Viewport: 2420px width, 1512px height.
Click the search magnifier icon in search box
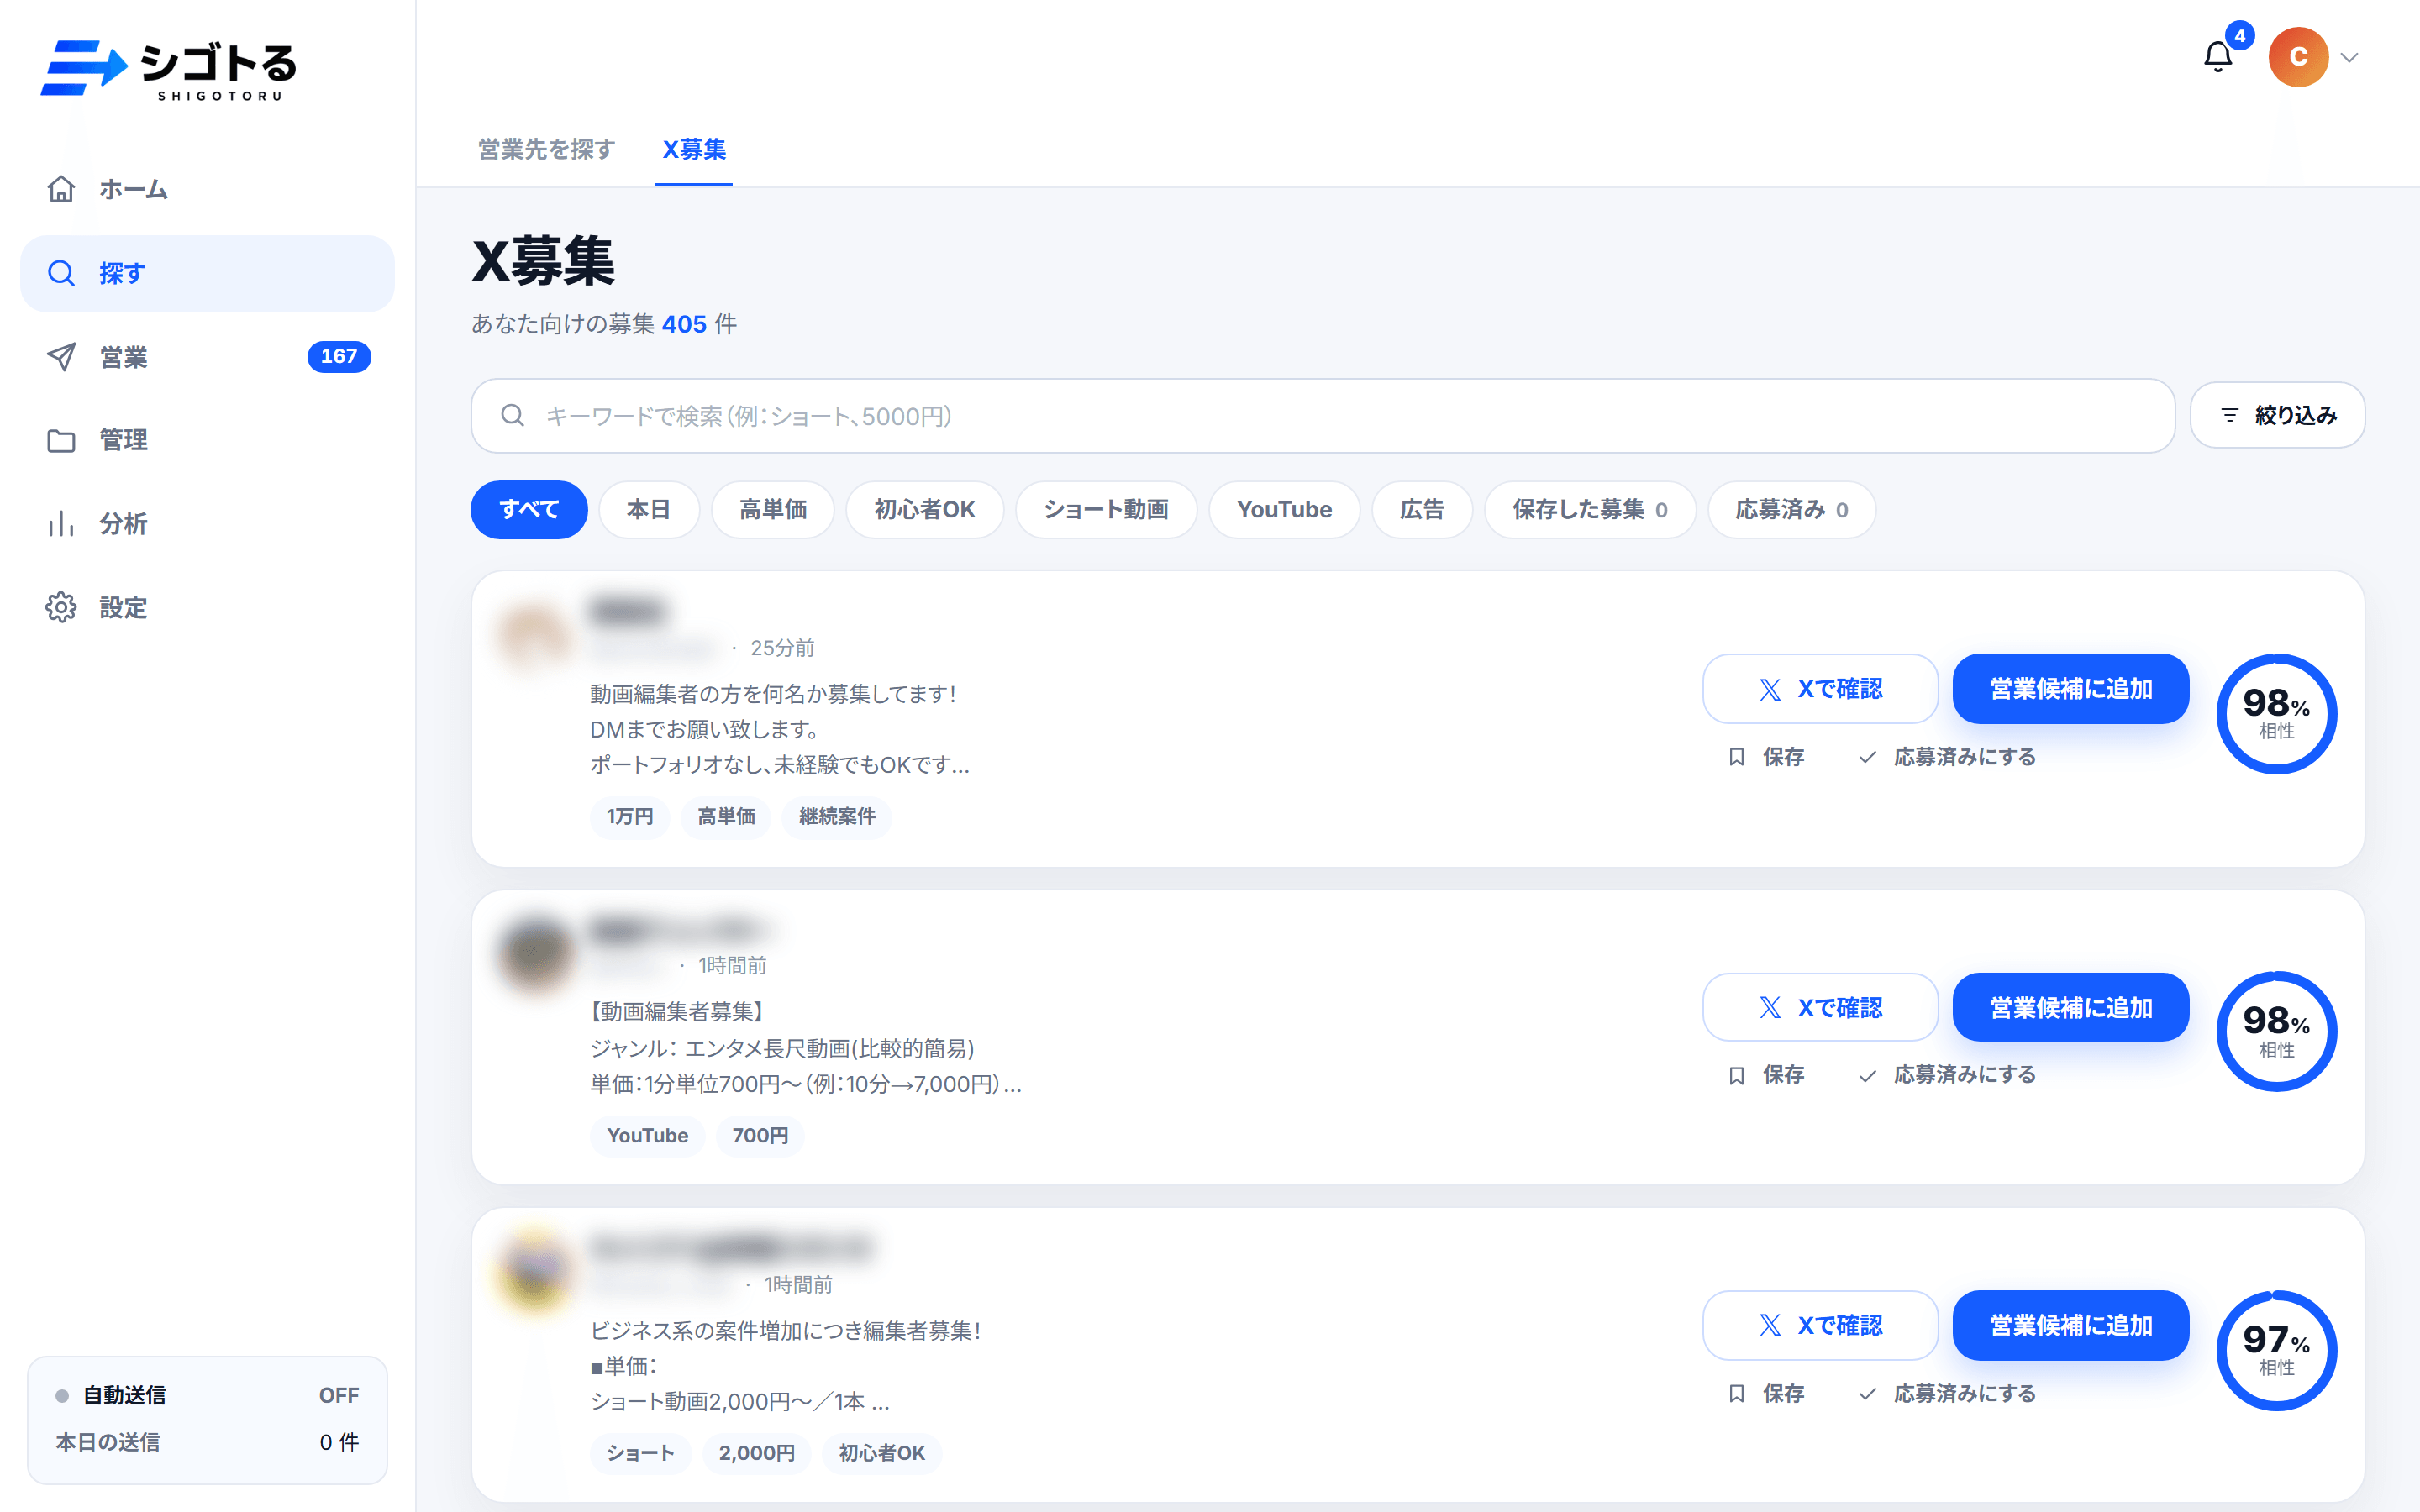point(513,415)
